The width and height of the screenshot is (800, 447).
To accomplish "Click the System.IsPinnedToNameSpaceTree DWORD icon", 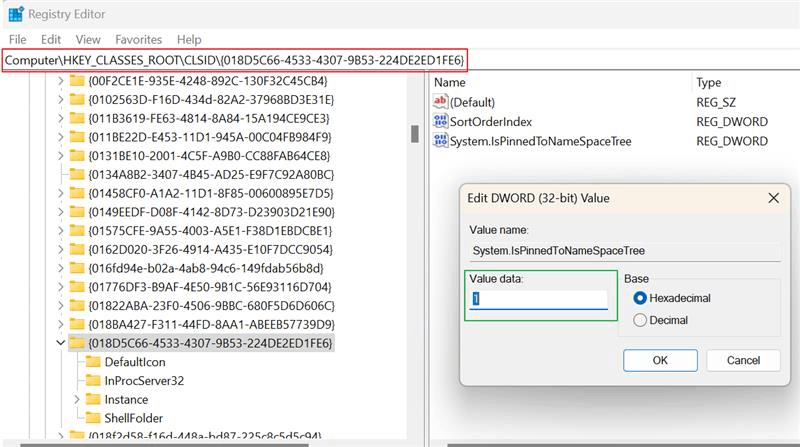I will pyautogui.click(x=440, y=140).
